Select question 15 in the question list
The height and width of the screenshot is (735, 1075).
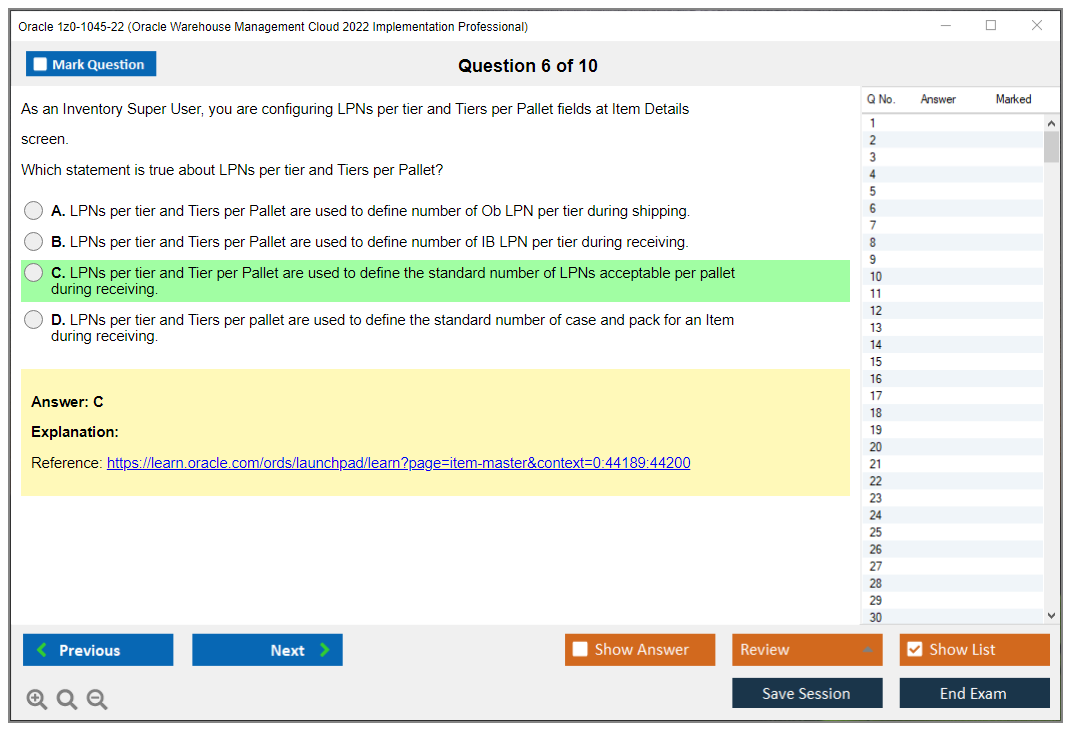(950, 361)
